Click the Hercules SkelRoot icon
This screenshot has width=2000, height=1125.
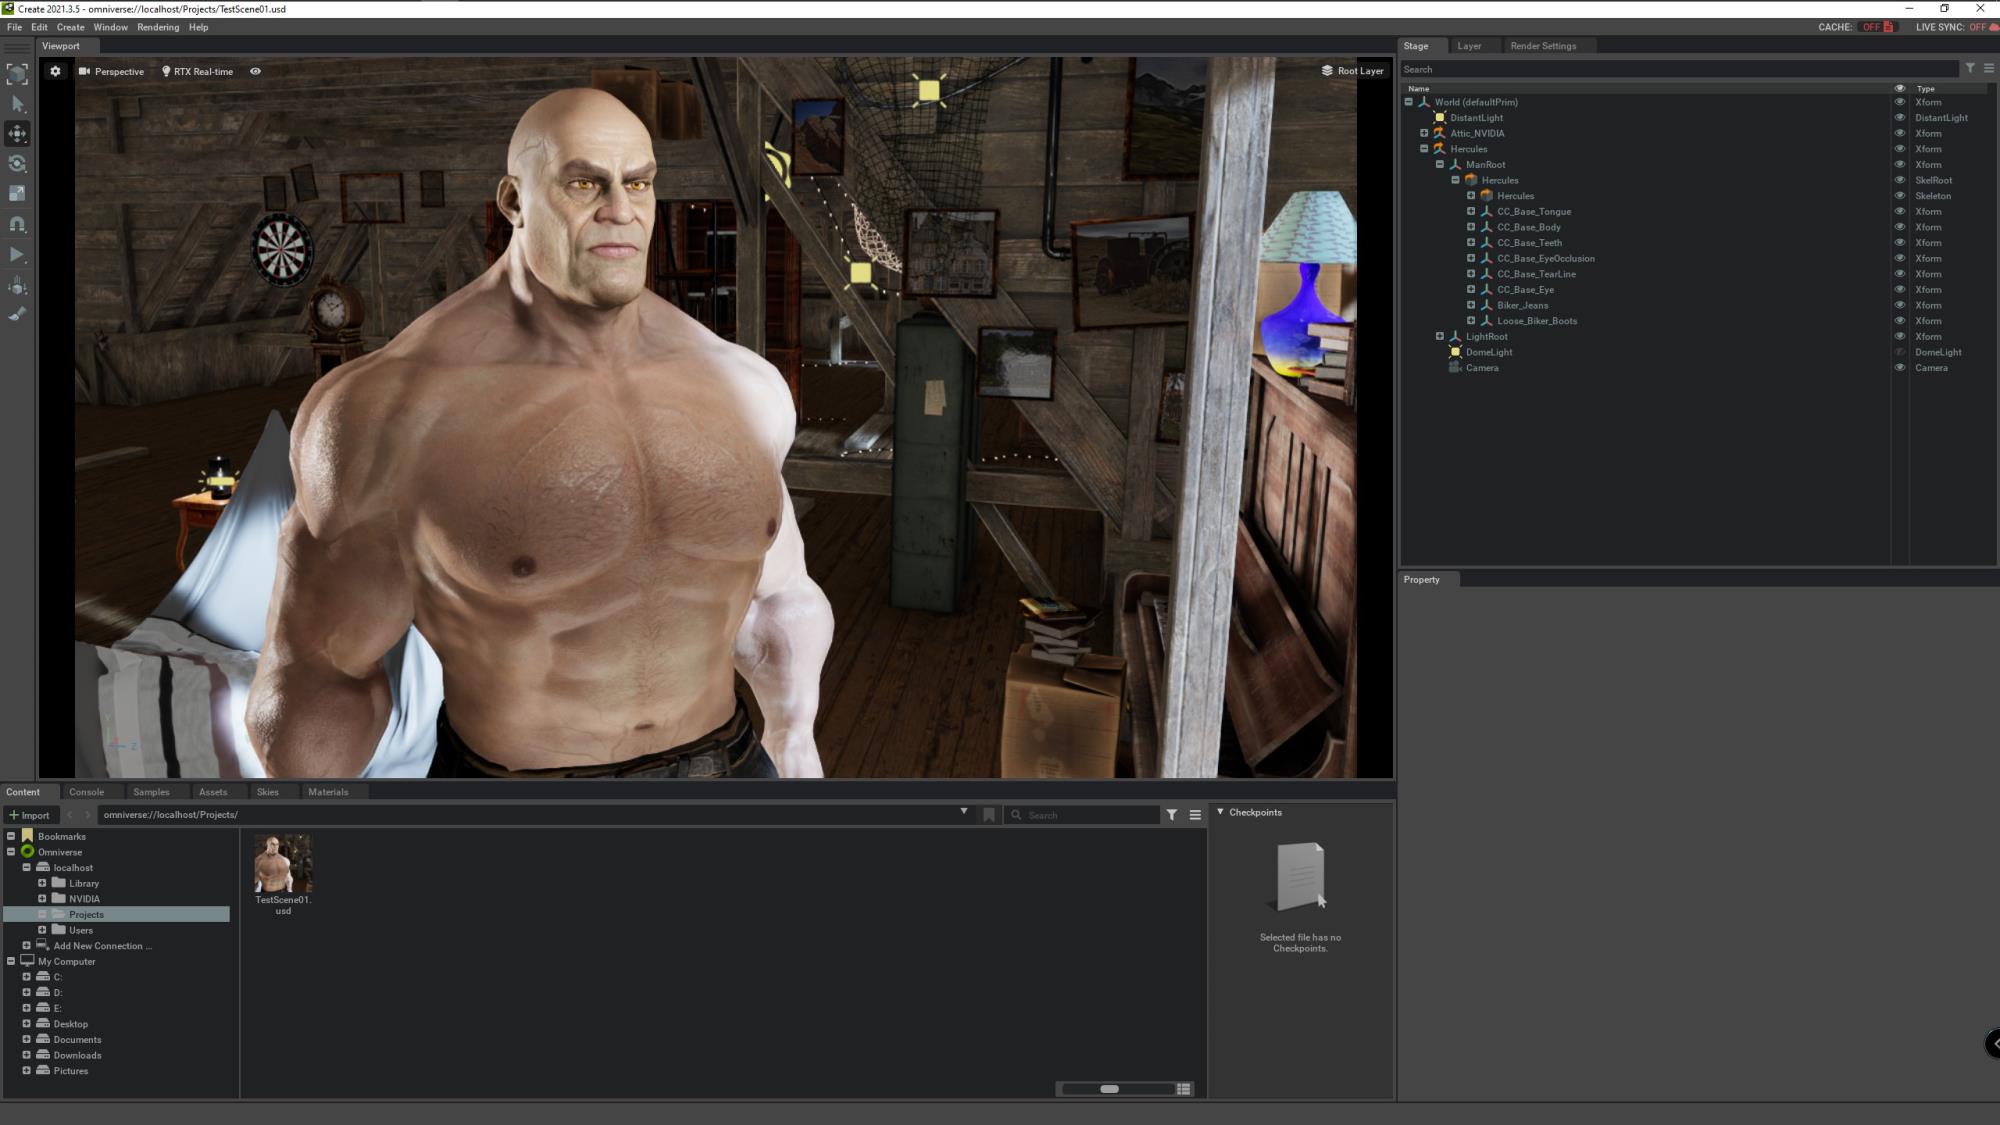(x=1471, y=180)
